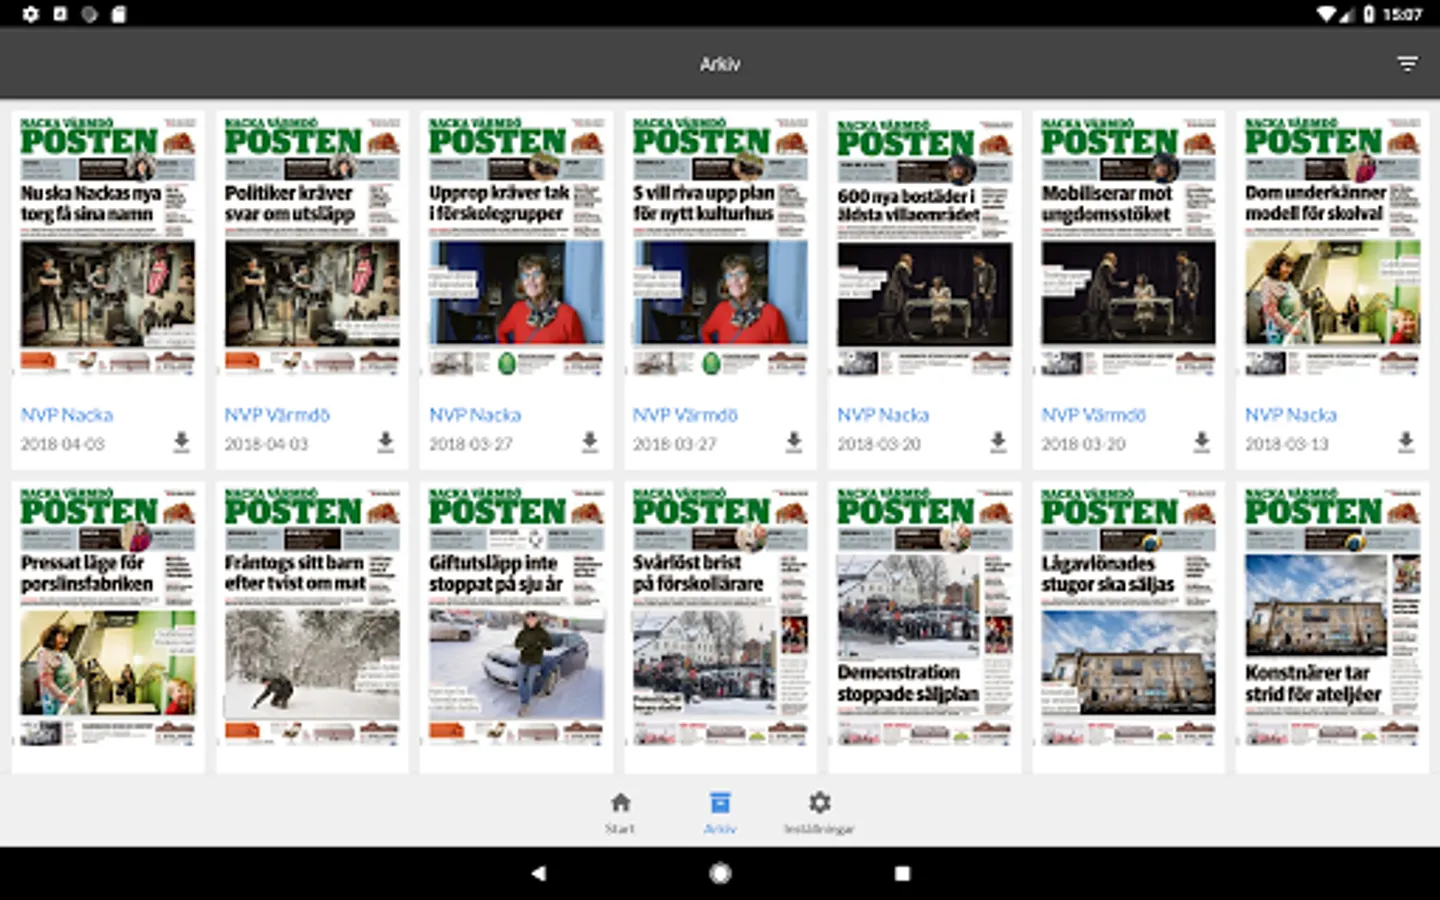
Task: Open cover 'Giftutsläpp inte stoppat på sju år'
Action: [516, 617]
